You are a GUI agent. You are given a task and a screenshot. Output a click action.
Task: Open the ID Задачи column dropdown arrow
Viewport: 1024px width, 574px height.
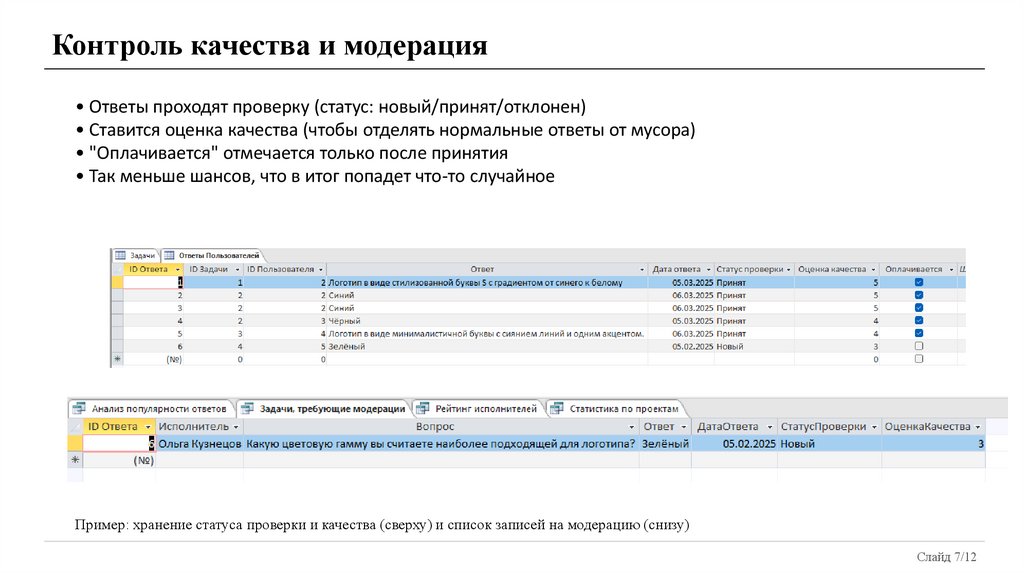pos(237,270)
